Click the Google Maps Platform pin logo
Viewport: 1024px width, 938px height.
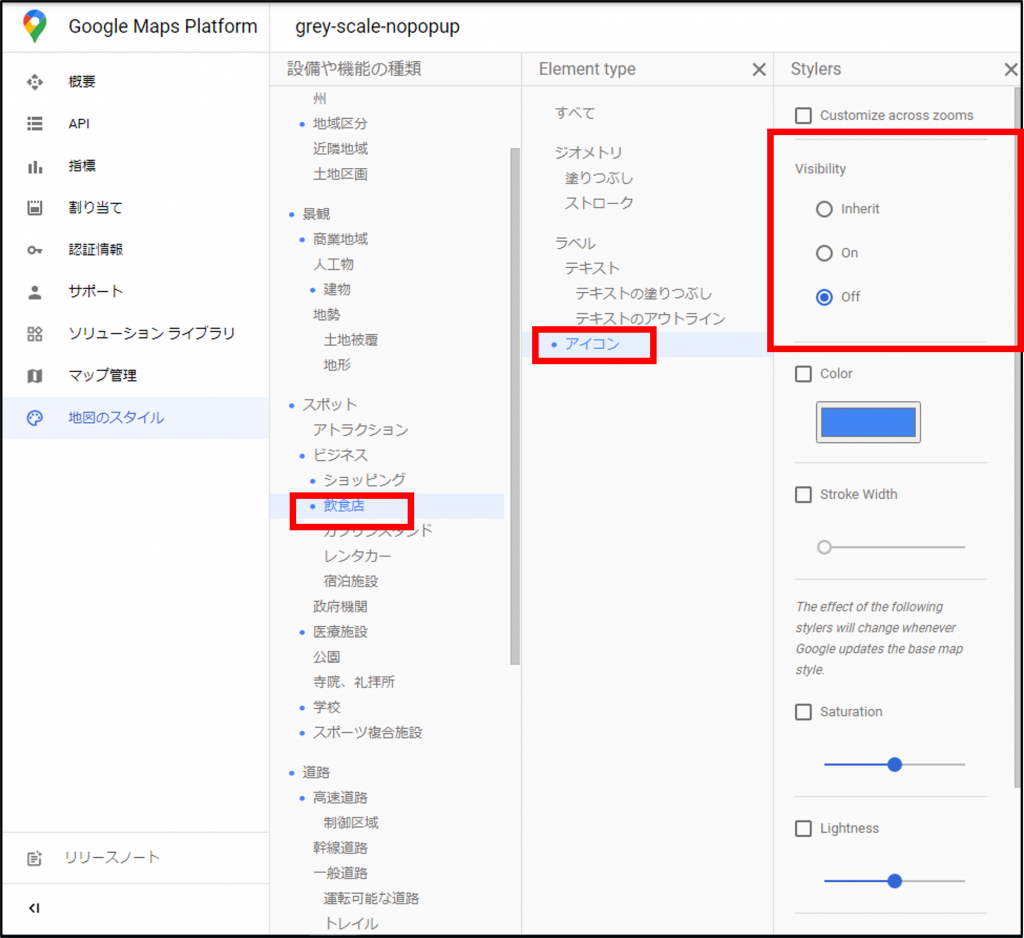click(x=35, y=26)
